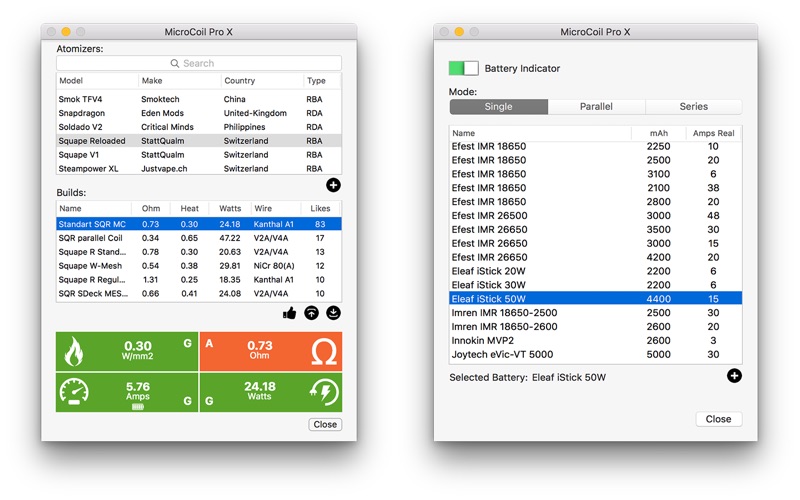
Task: Click the 24.18 Watts tile
Action: [271, 392]
